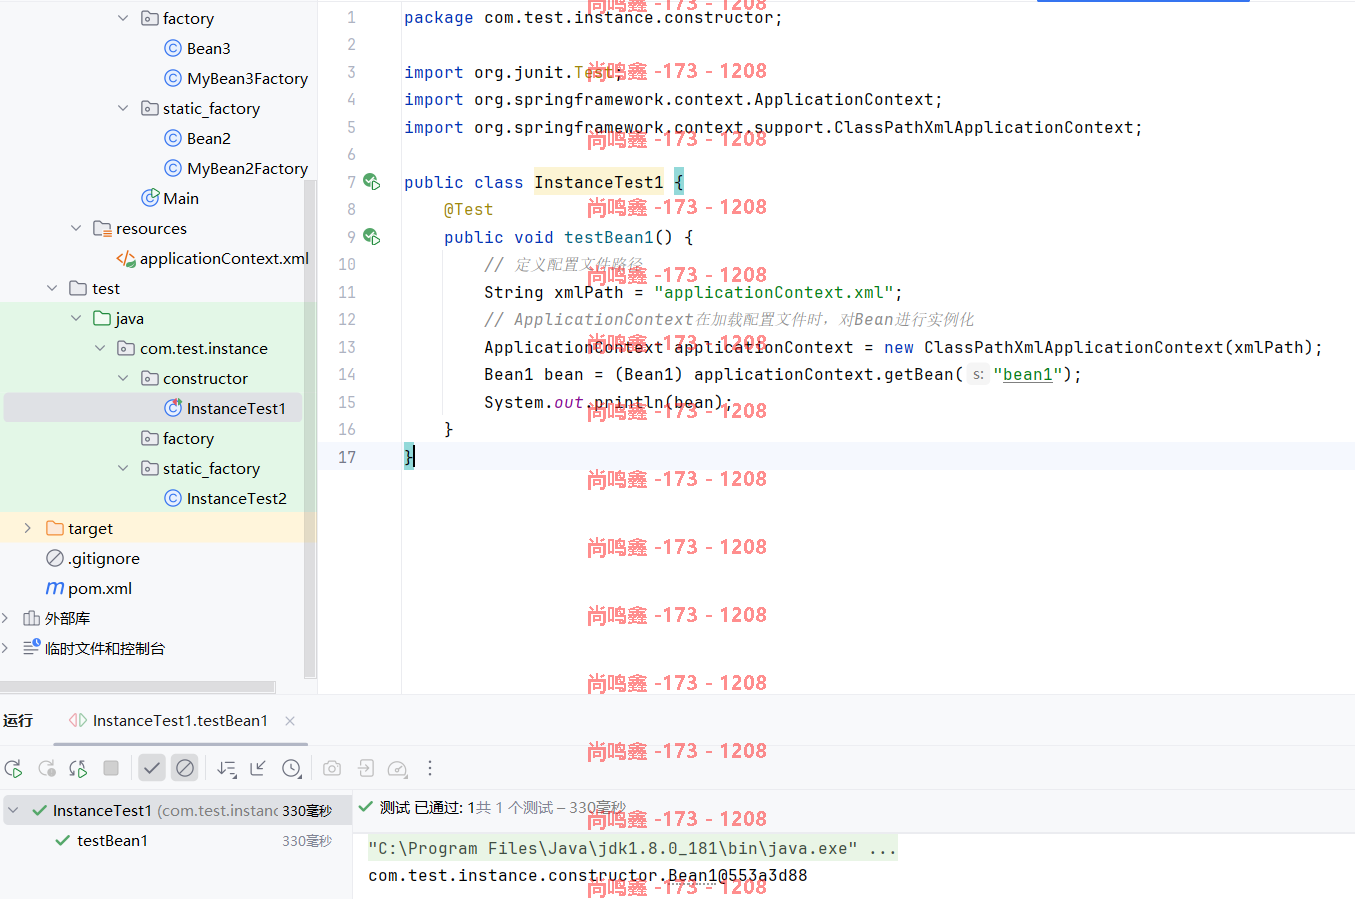This screenshot has height=899, width=1355.
Task: Collapse the java folder under test
Action: click(76, 318)
